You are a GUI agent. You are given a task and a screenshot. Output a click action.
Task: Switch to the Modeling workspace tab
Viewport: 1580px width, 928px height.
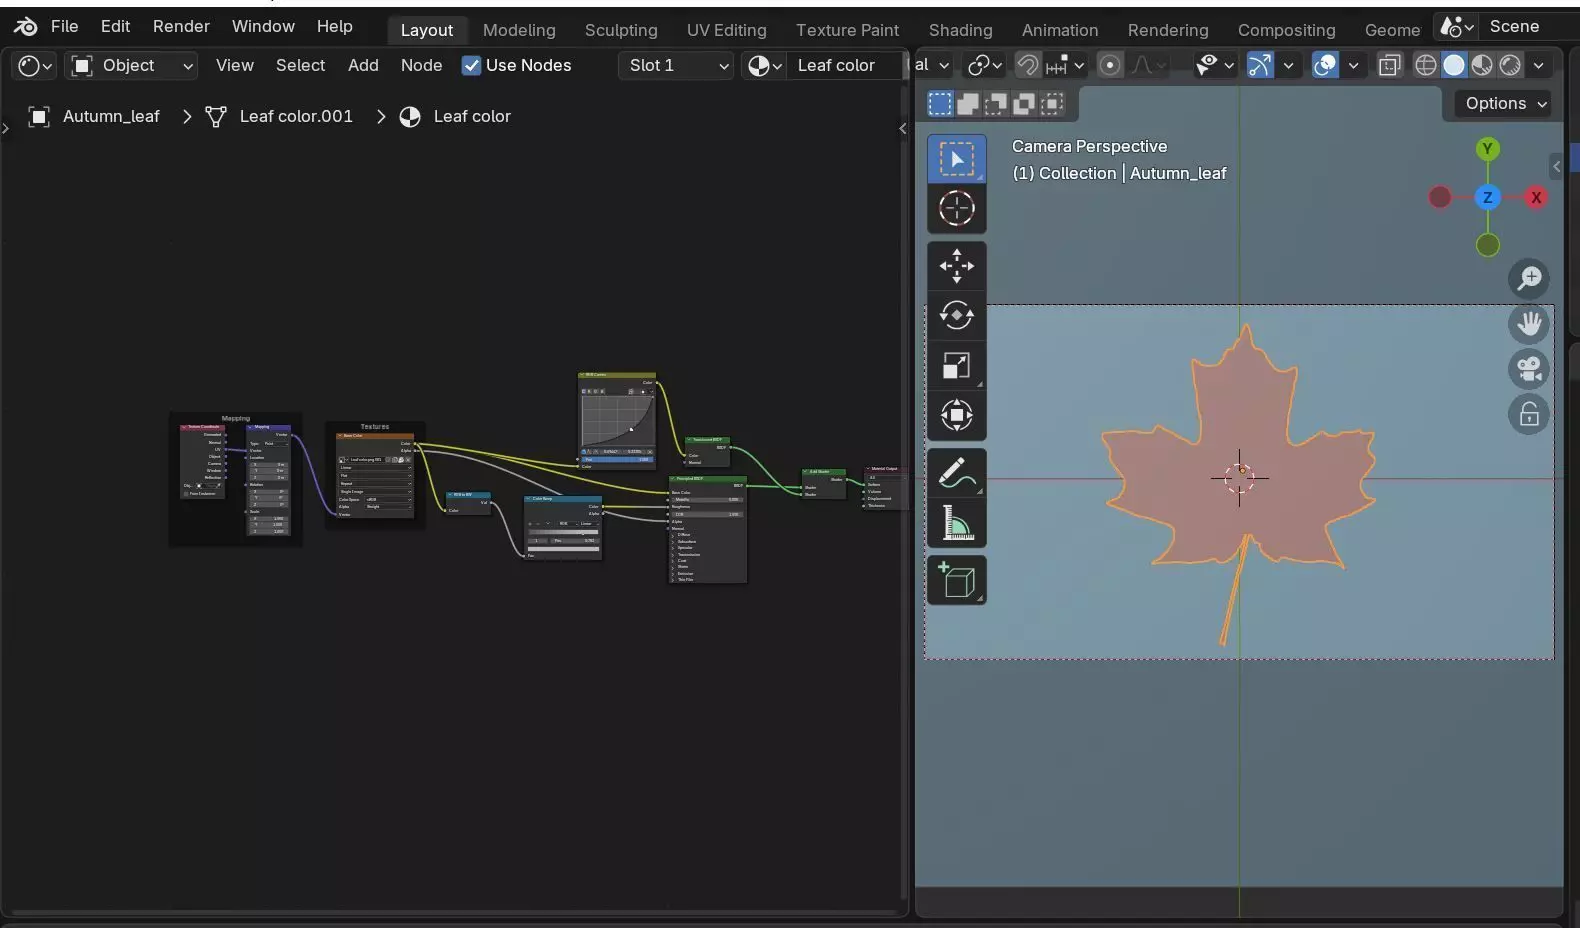519,30
